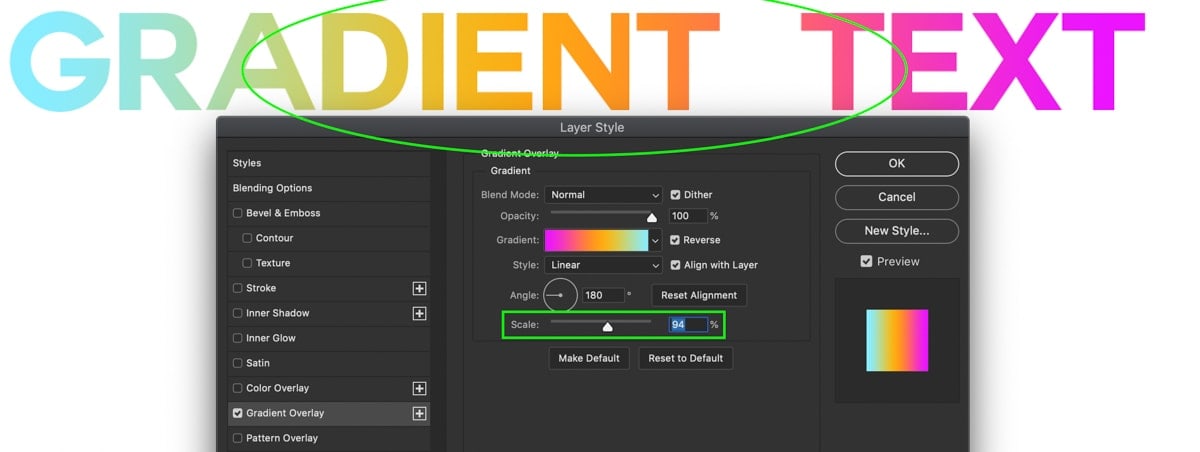1200x452 pixels.
Task: Select Blending Options in the list
Action: pyautogui.click(x=329, y=188)
